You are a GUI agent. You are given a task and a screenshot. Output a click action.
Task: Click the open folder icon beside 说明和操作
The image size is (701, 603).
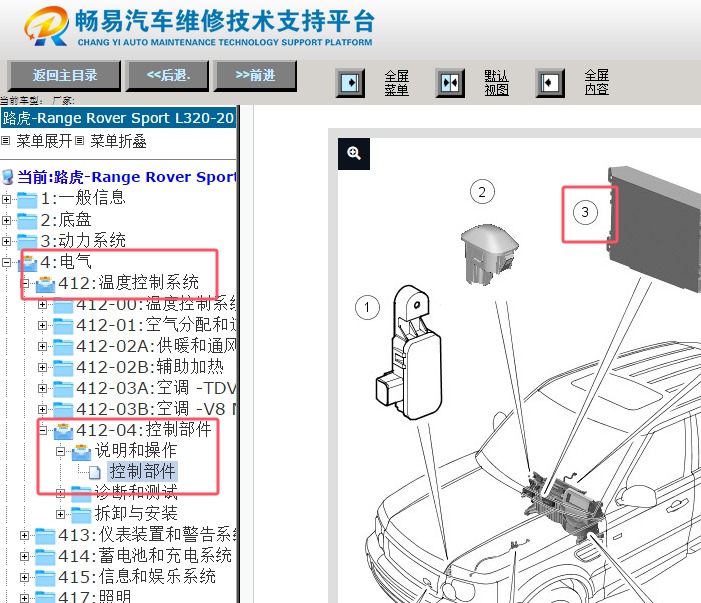[81, 452]
